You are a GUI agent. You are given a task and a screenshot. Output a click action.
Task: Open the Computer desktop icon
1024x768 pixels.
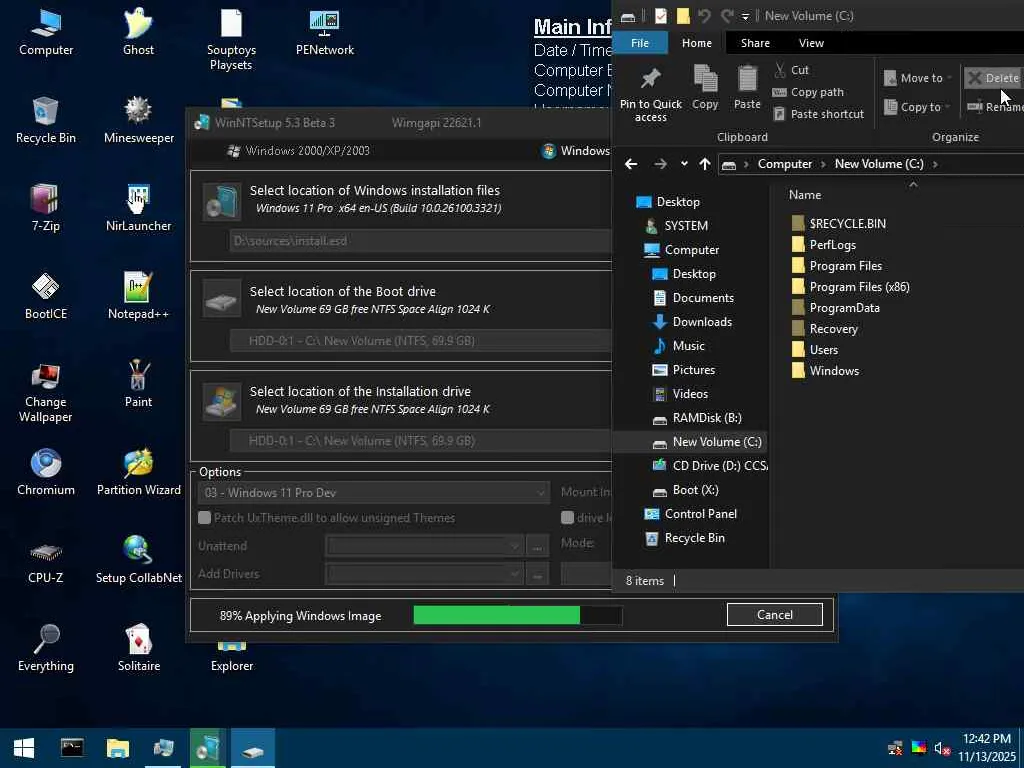46,33
